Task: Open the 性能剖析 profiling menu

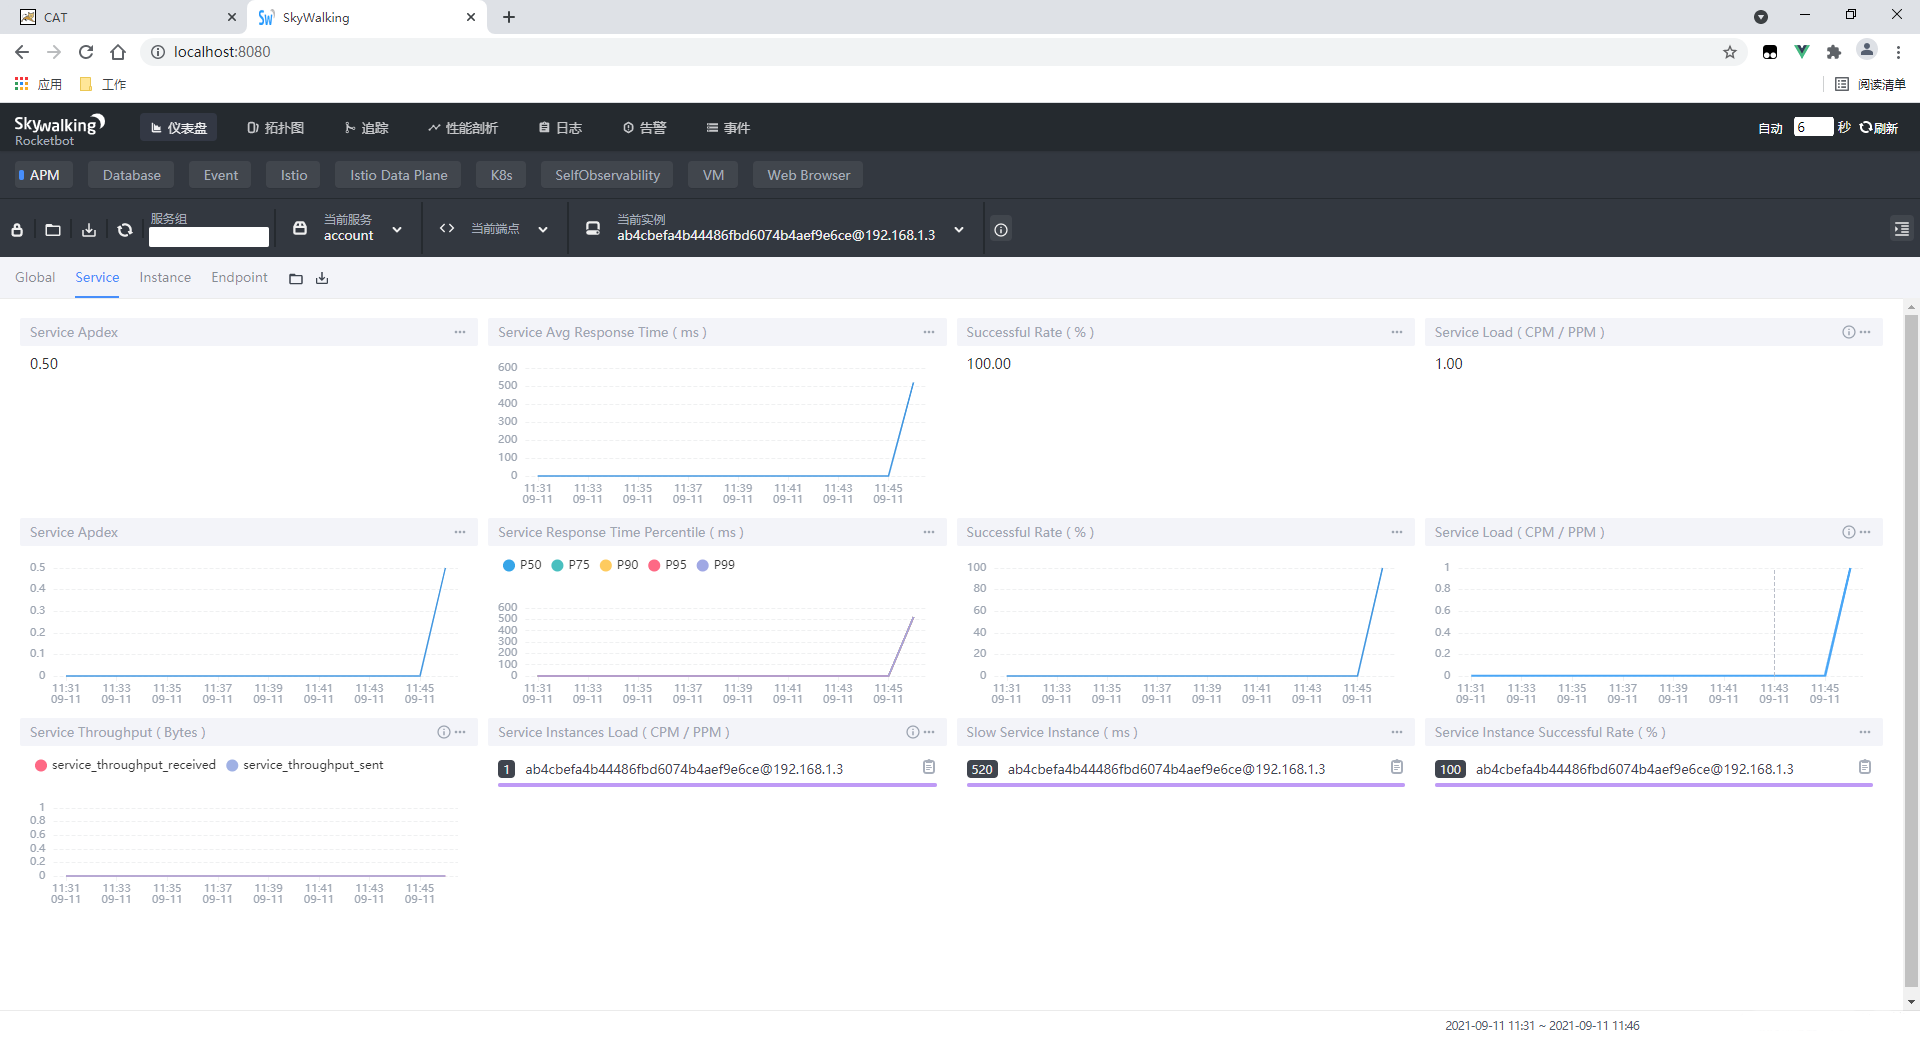Action: (463, 128)
